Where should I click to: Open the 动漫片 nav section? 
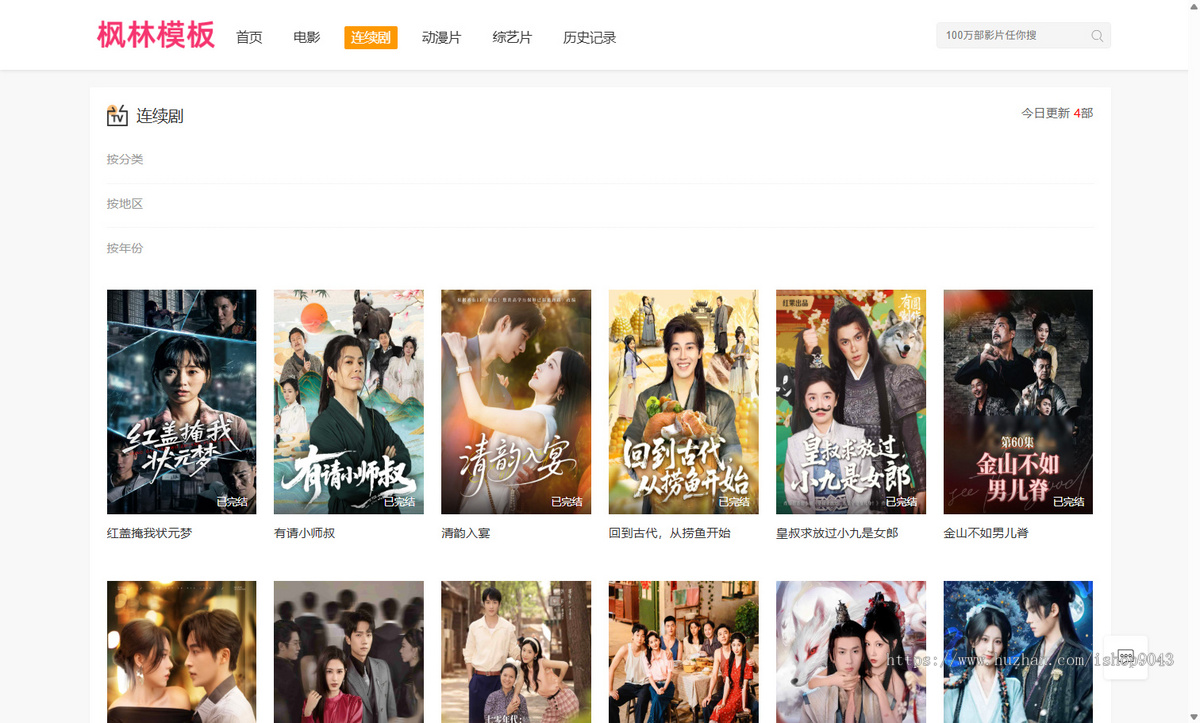point(441,38)
